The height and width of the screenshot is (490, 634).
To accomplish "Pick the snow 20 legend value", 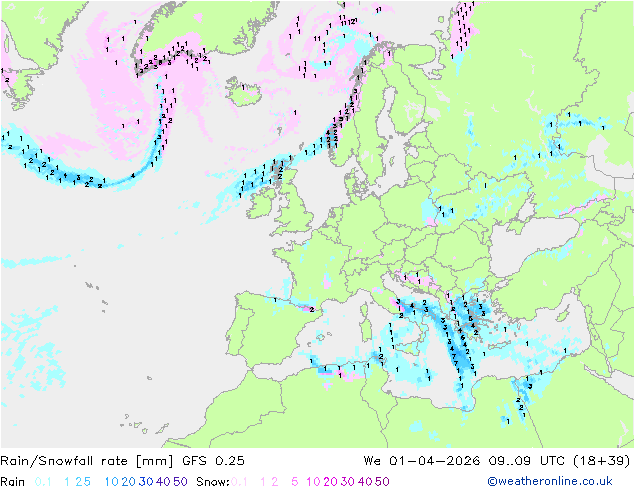I will point(330,482).
